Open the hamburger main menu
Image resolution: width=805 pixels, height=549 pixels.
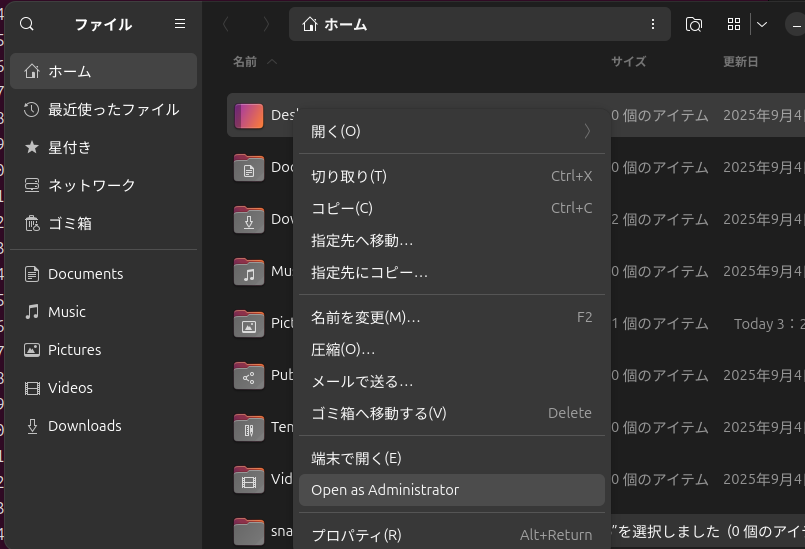click(x=180, y=24)
